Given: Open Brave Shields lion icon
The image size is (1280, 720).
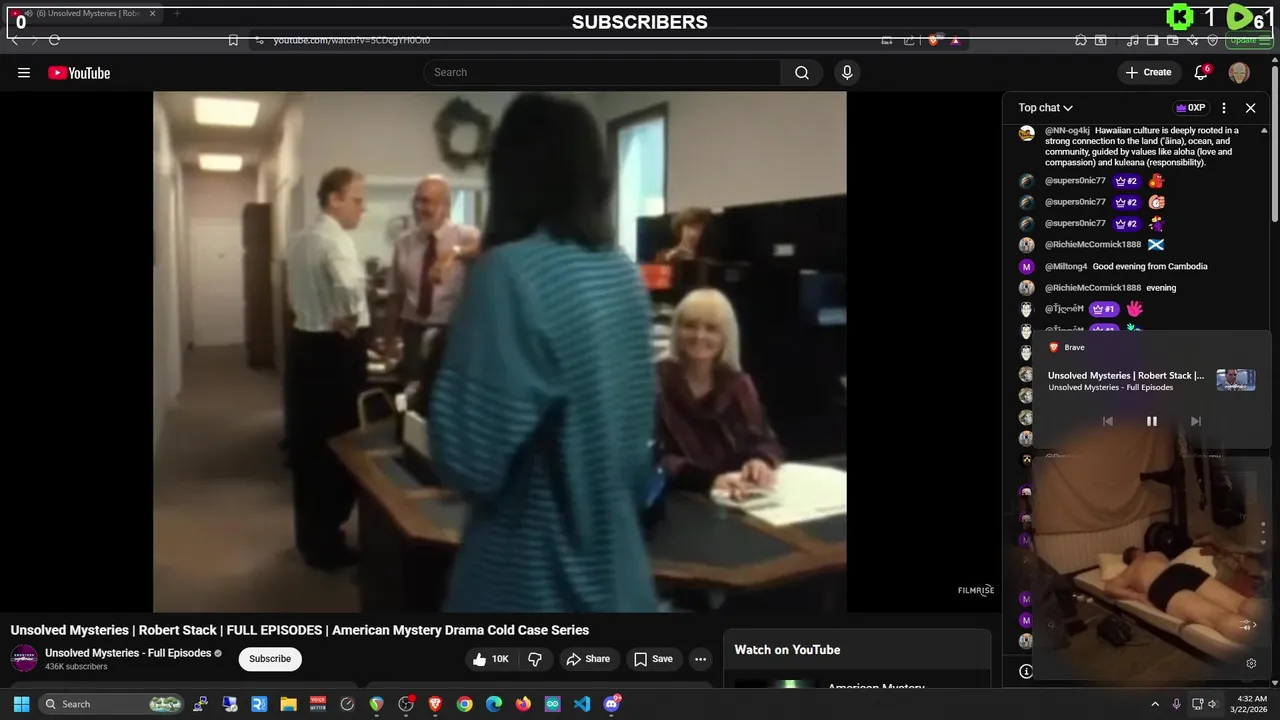Looking at the screenshot, I should click(x=934, y=40).
